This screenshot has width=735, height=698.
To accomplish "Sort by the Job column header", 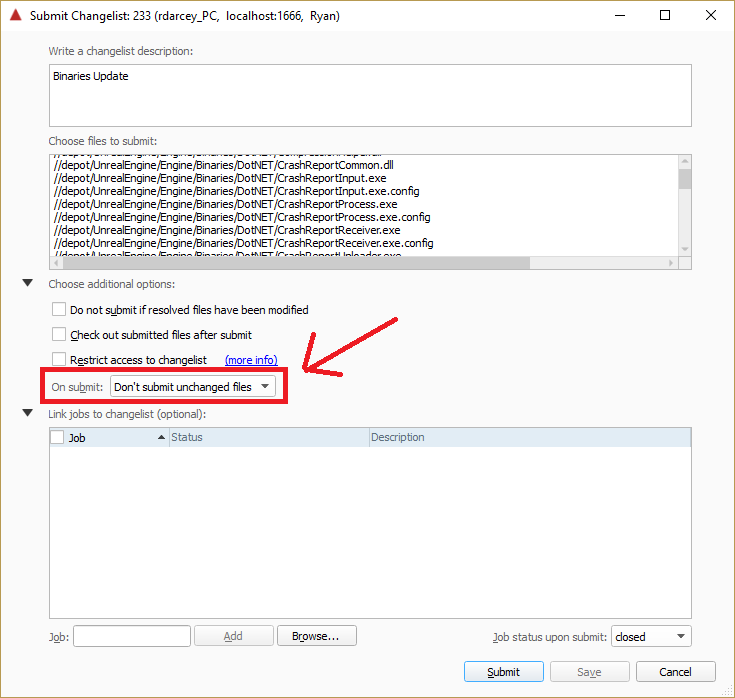I will point(109,437).
